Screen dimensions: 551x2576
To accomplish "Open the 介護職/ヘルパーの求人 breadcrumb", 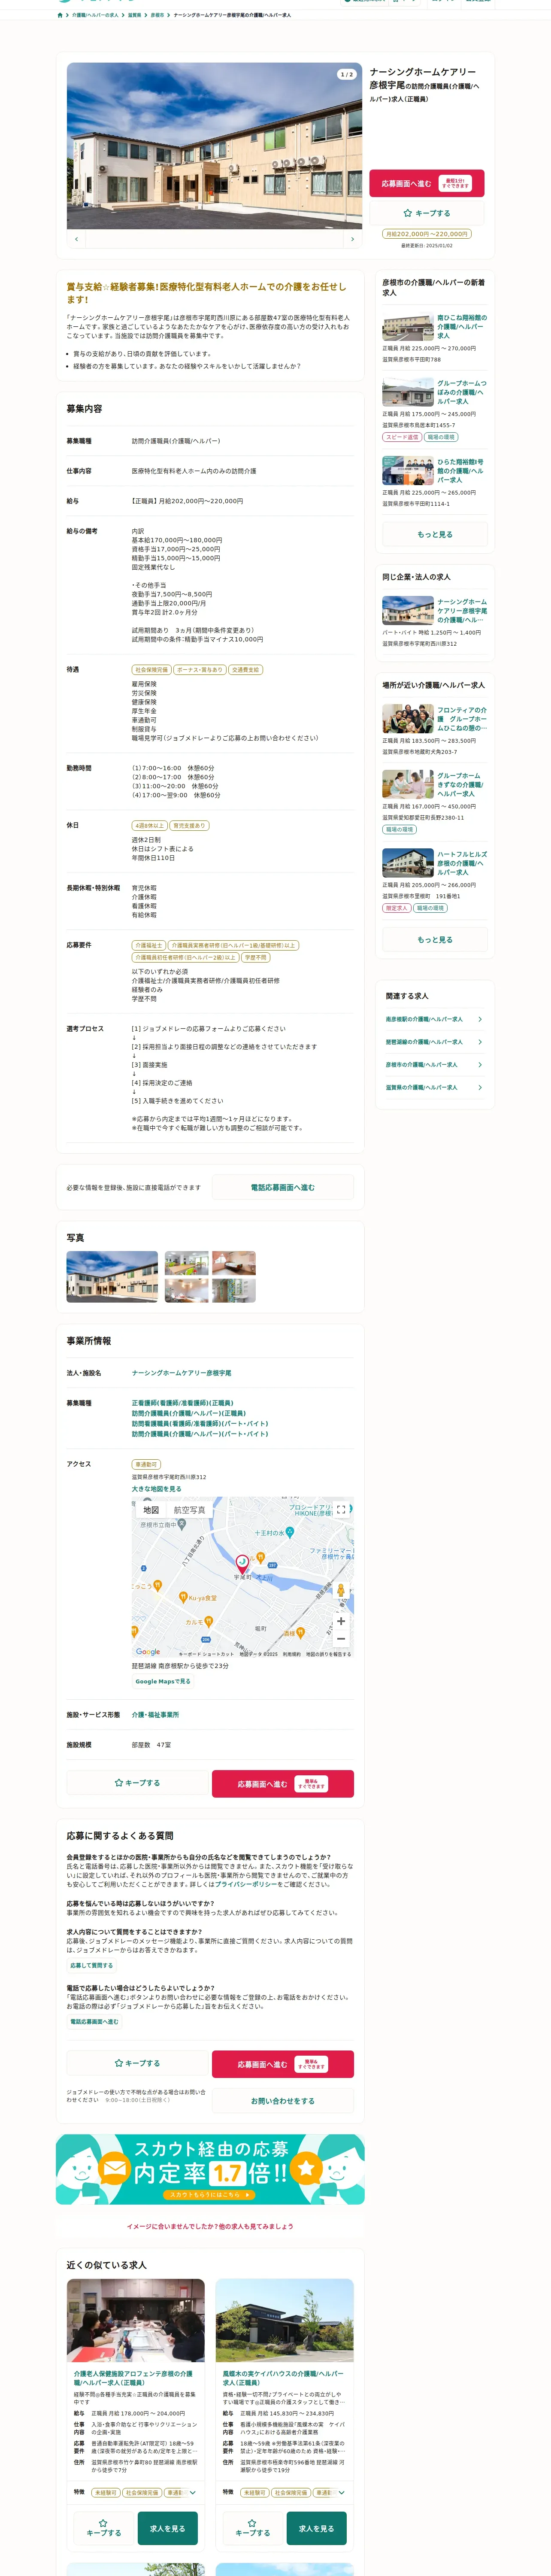I will click(x=95, y=15).
